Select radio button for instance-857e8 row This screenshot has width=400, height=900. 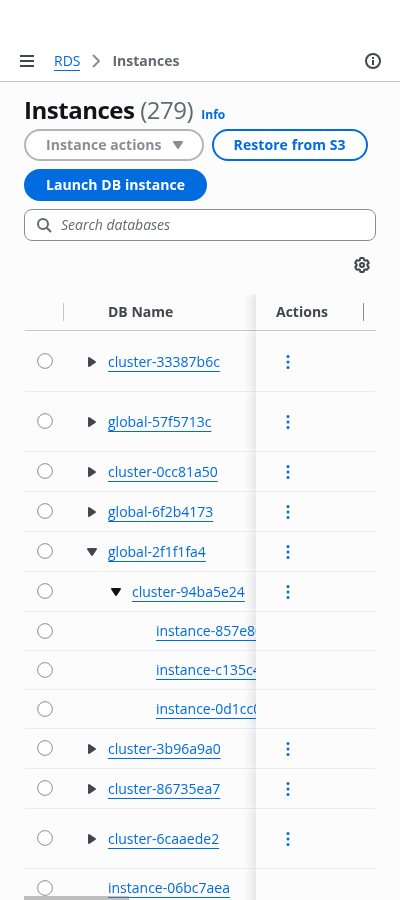pos(45,631)
